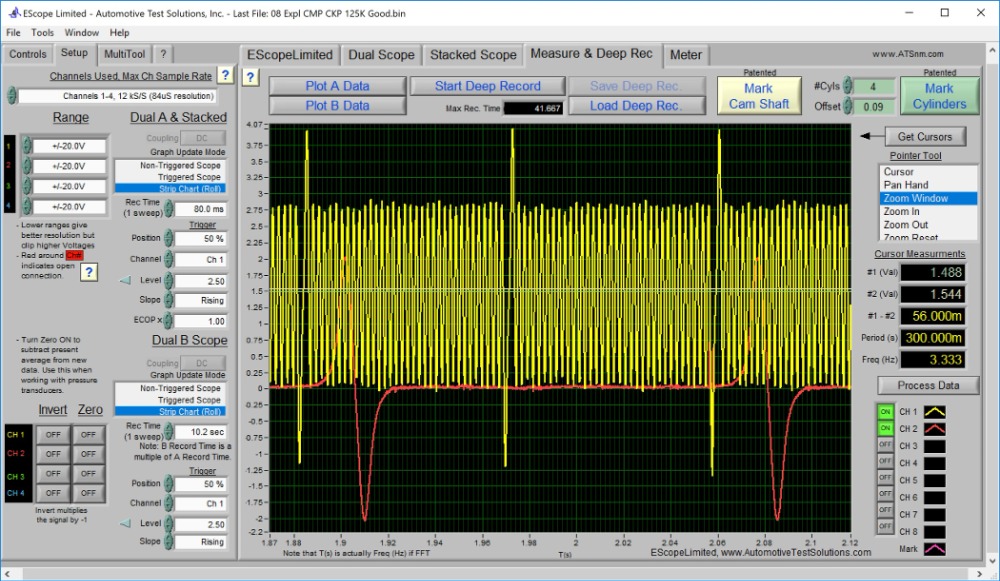Toggle CH 1 Invert switch
1000x581 pixels.
(x=53, y=434)
